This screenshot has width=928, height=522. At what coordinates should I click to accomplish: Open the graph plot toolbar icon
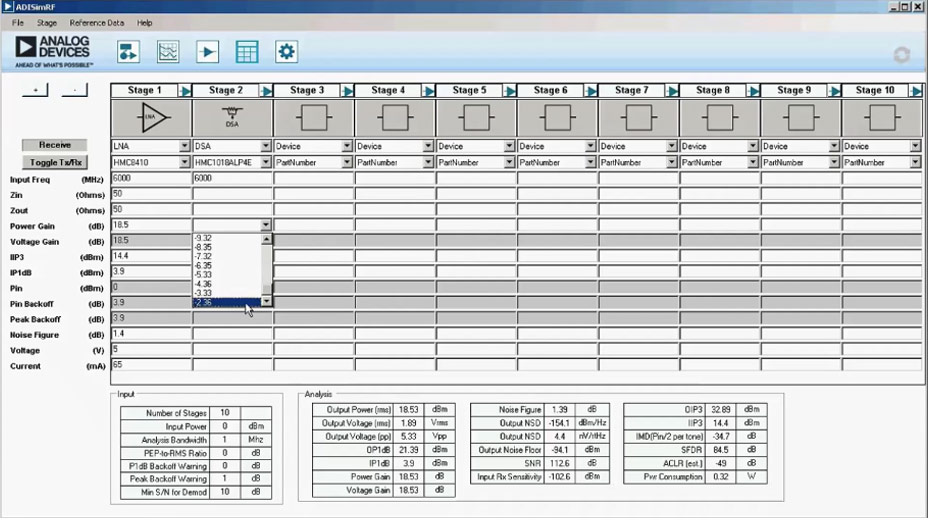click(x=168, y=52)
